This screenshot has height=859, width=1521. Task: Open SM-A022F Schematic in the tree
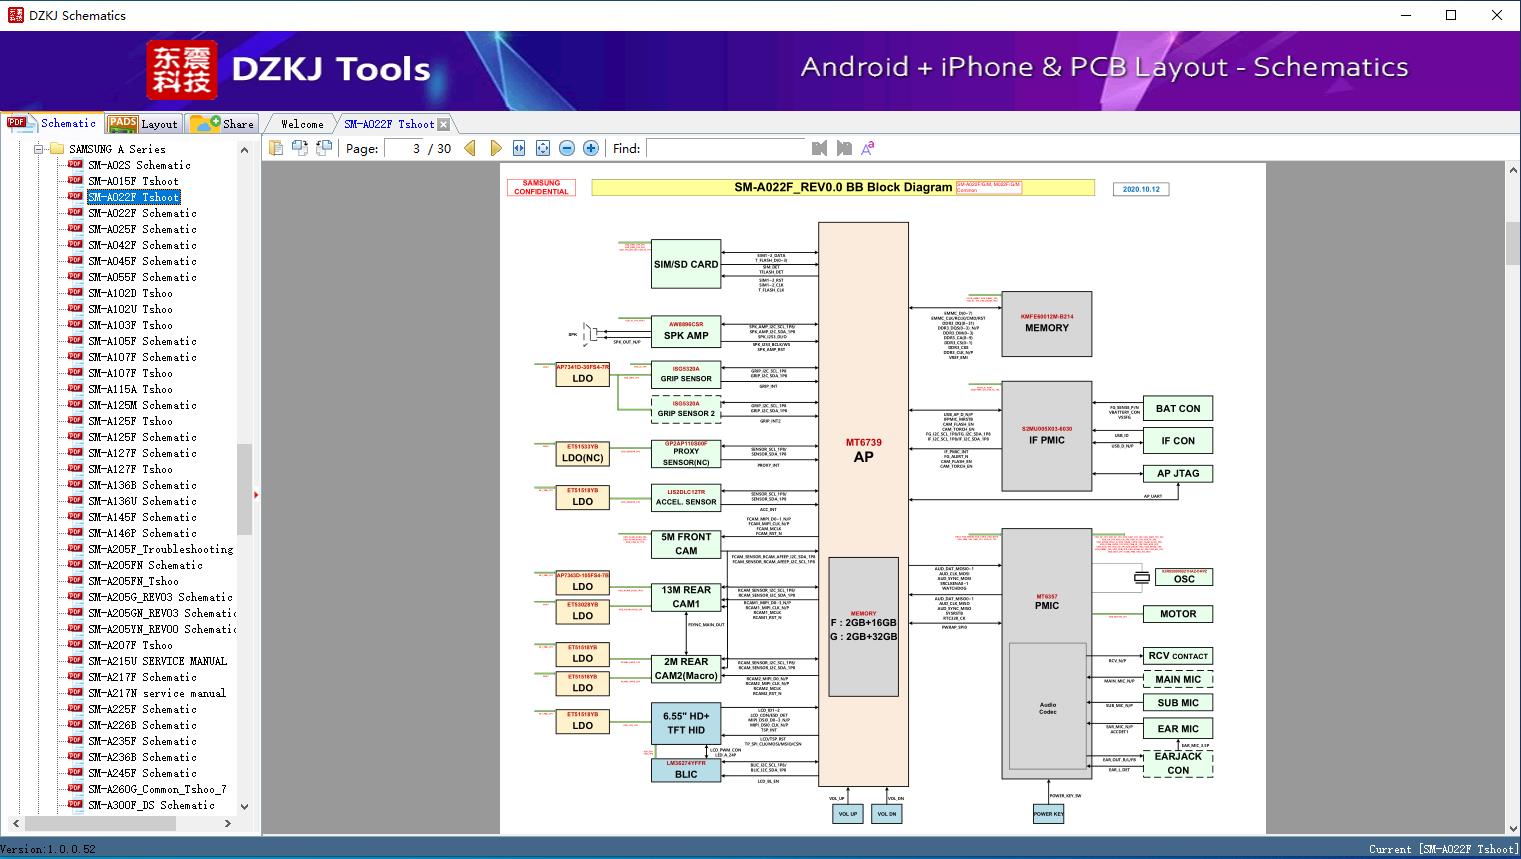coord(142,213)
